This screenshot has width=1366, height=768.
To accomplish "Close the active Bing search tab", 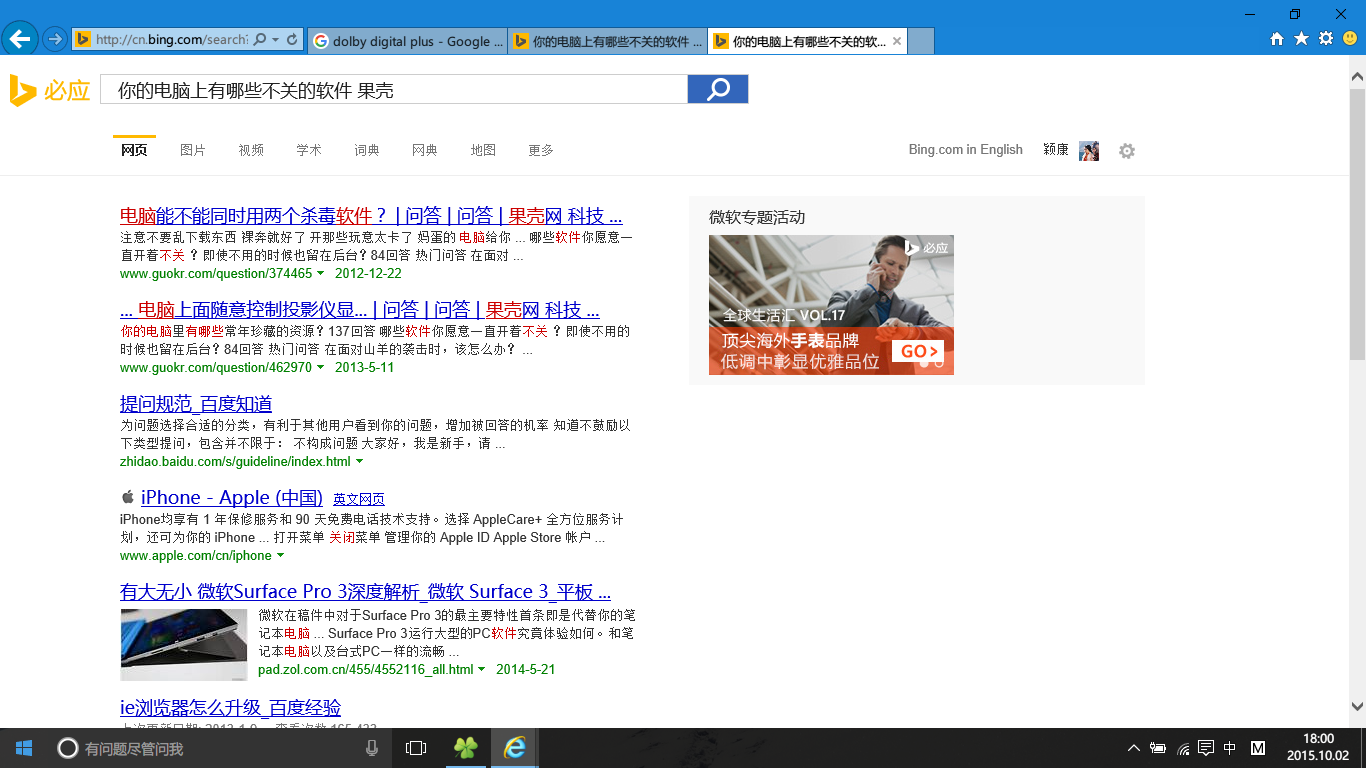I will [897, 42].
